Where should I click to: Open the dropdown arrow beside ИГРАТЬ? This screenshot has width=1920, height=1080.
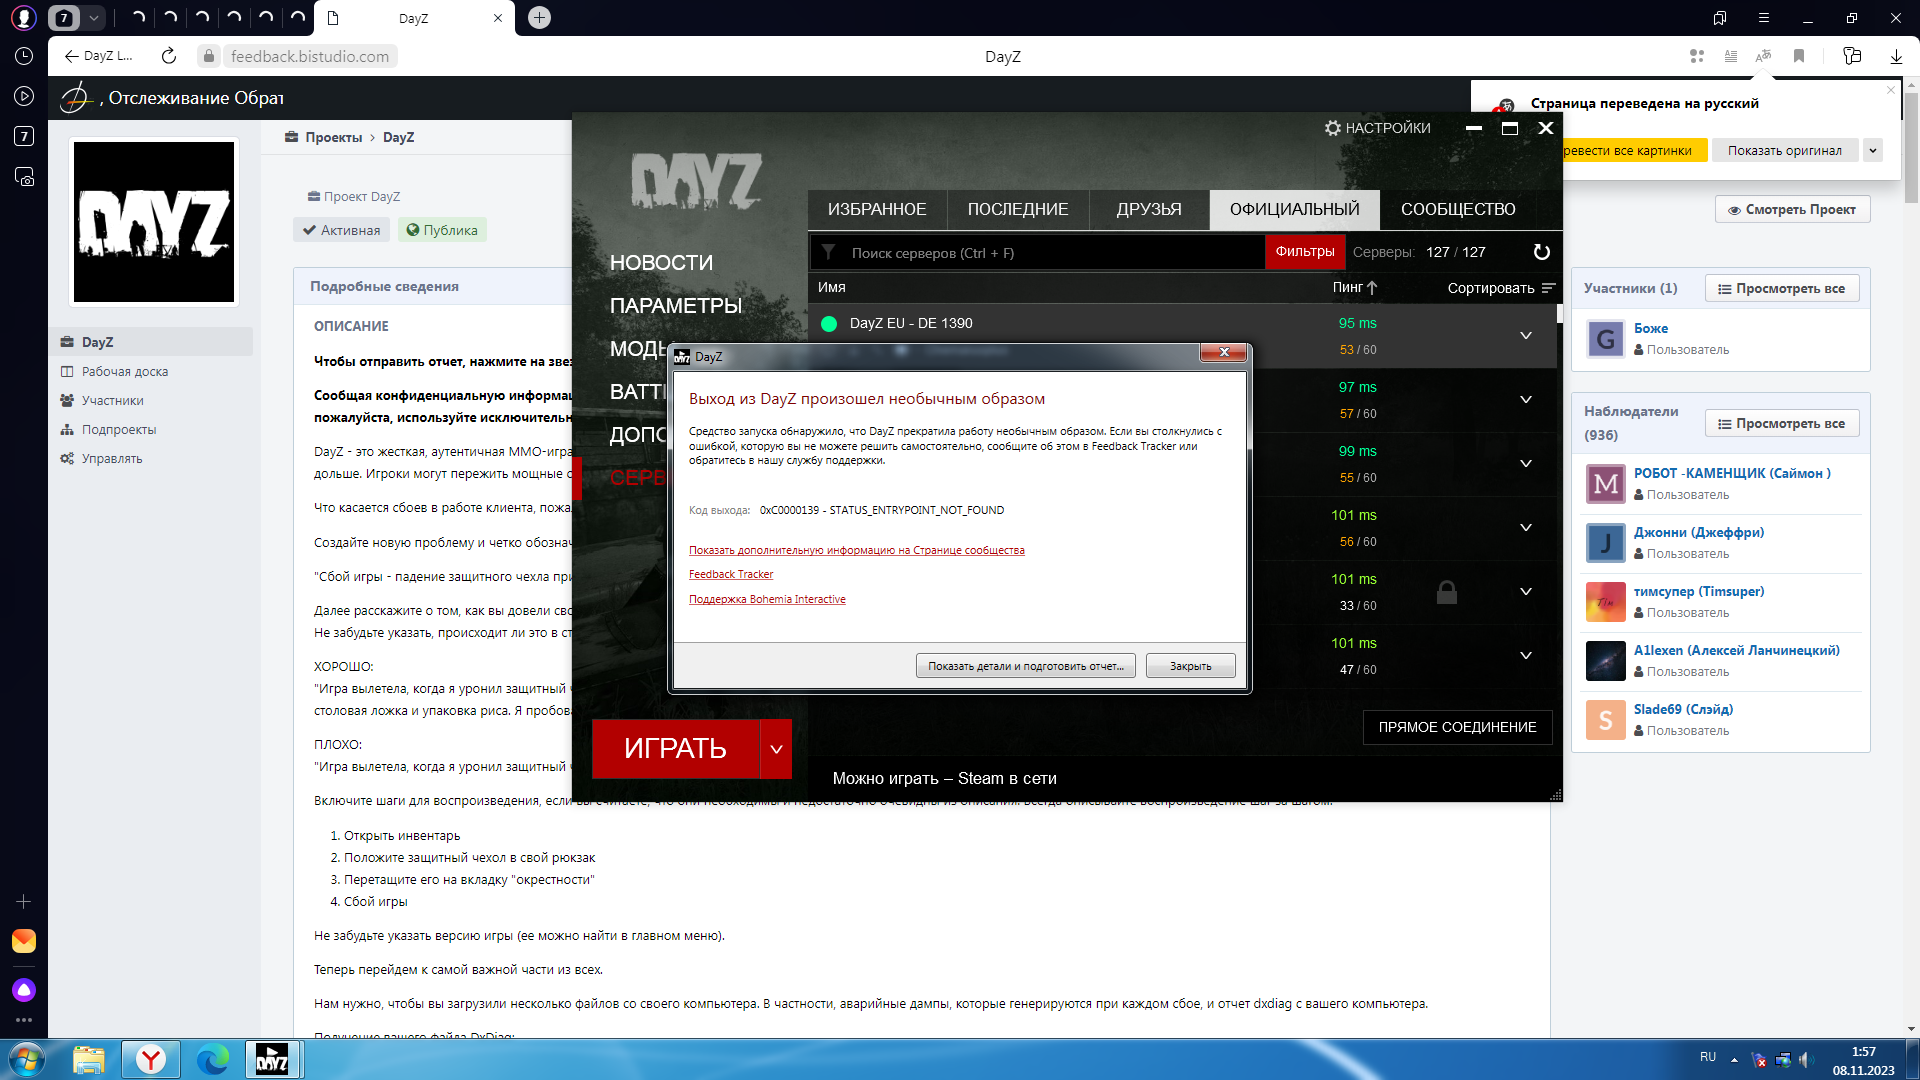point(776,749)
